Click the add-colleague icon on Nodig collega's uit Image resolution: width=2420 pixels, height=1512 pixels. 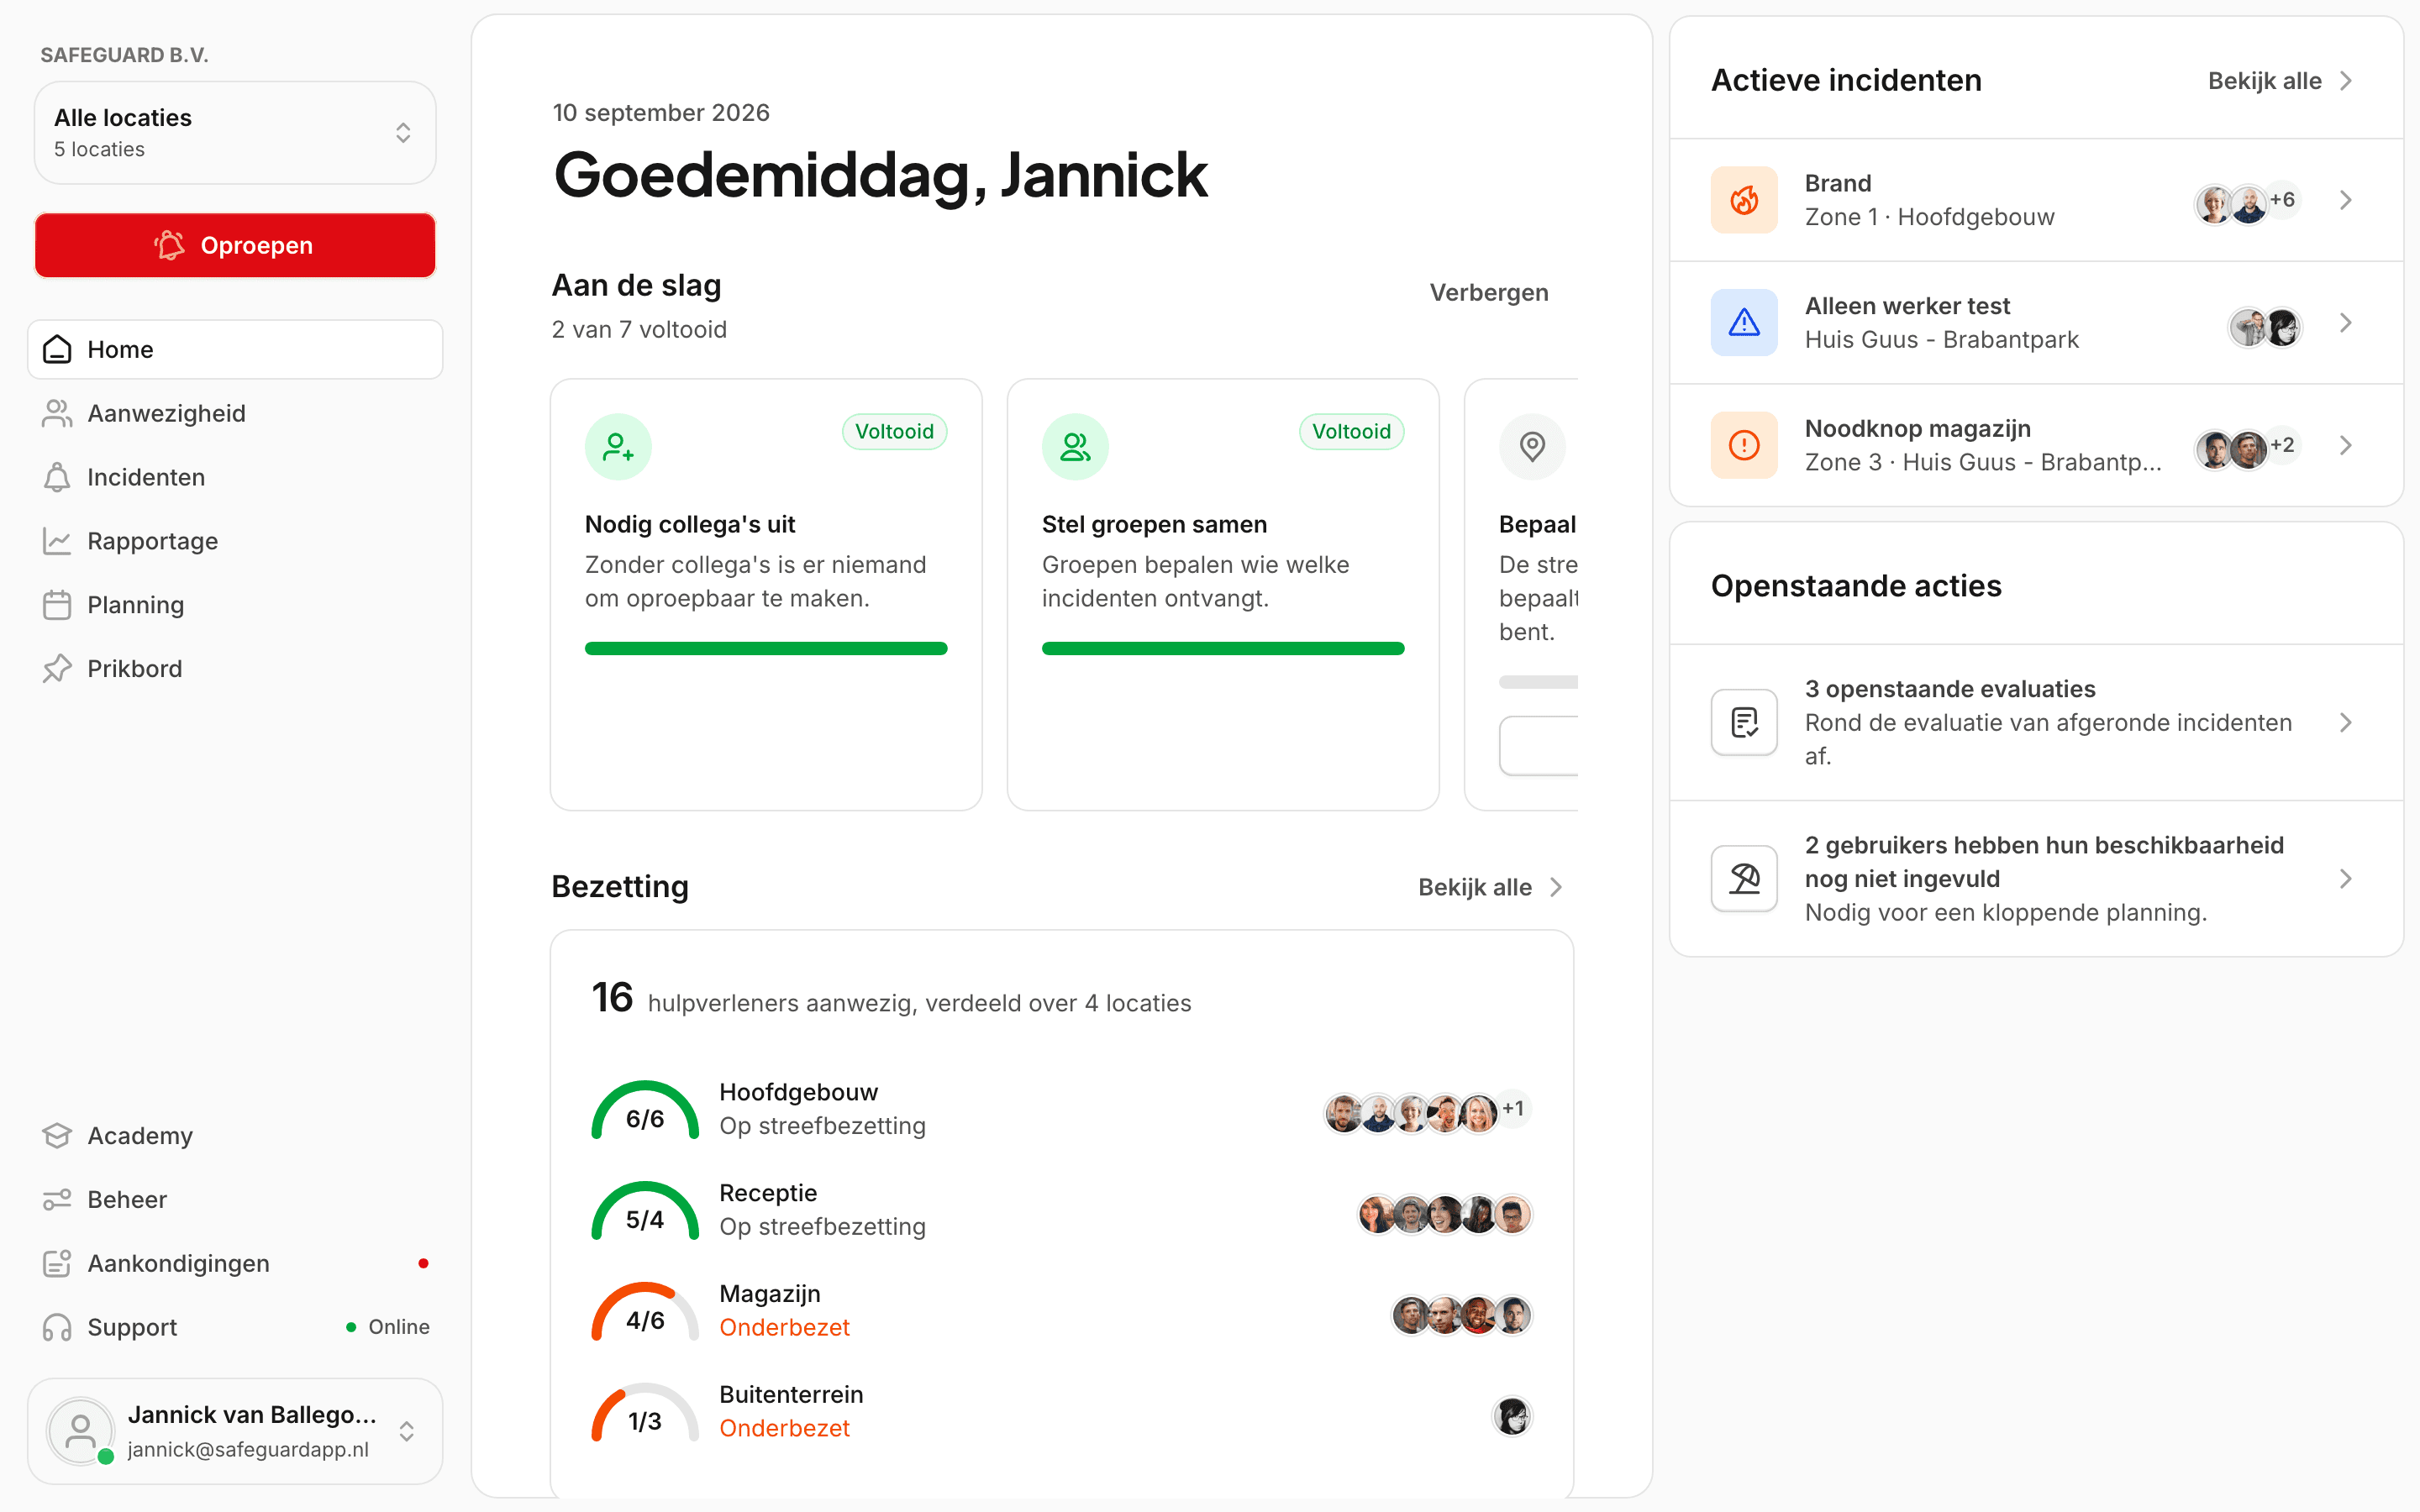point(618,447)
